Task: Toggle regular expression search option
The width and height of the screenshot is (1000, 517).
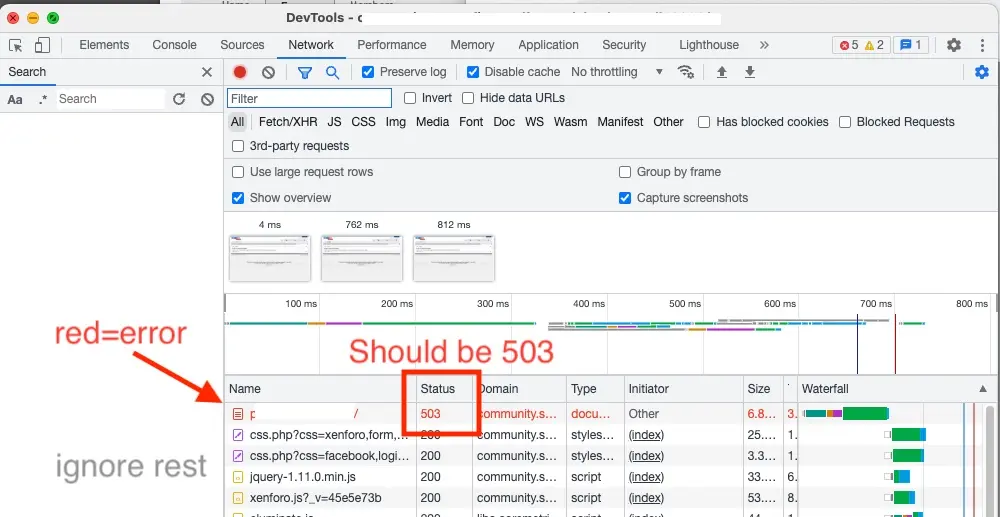Action: click(43, 99)
